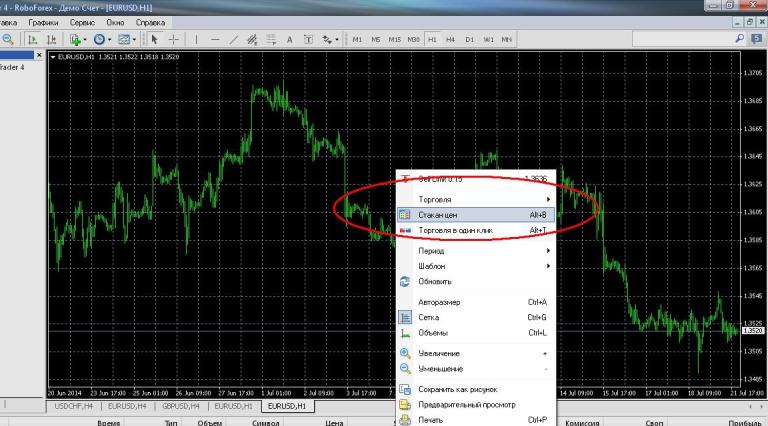Switch chart to MN timeframe
Screen dimensions: 768x426
pyautogui.click(x=506, y=39)
